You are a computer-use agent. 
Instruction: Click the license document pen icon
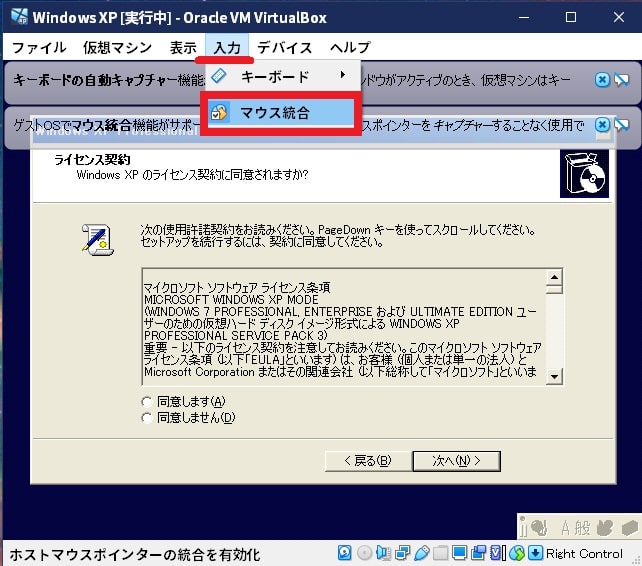point(97,240)
